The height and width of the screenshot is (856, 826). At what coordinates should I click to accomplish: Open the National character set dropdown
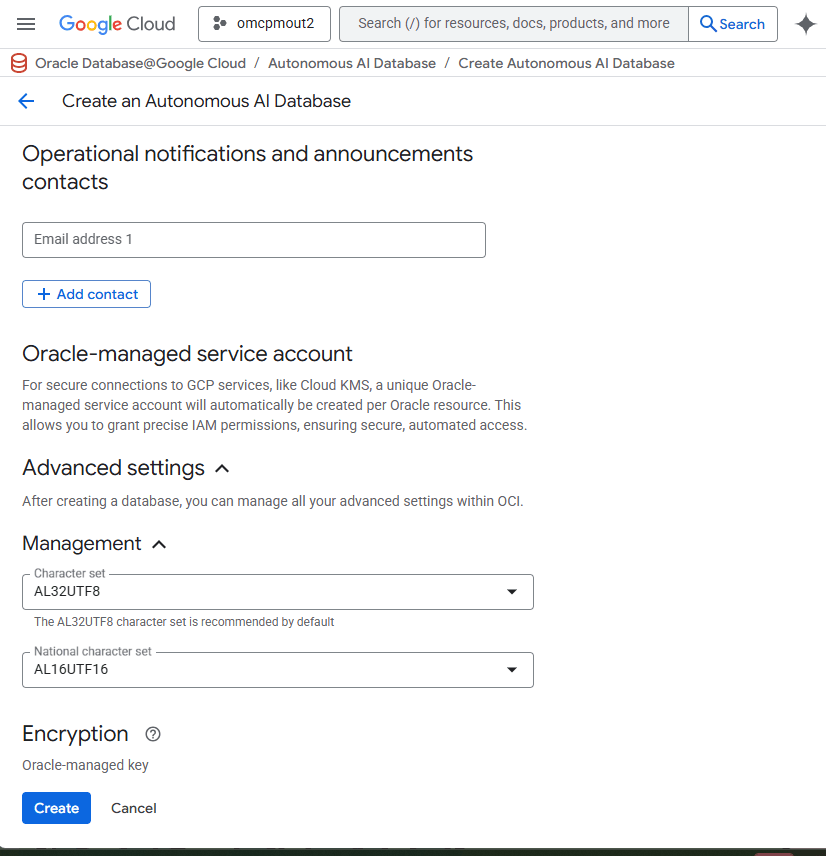[x=513, y=669]
